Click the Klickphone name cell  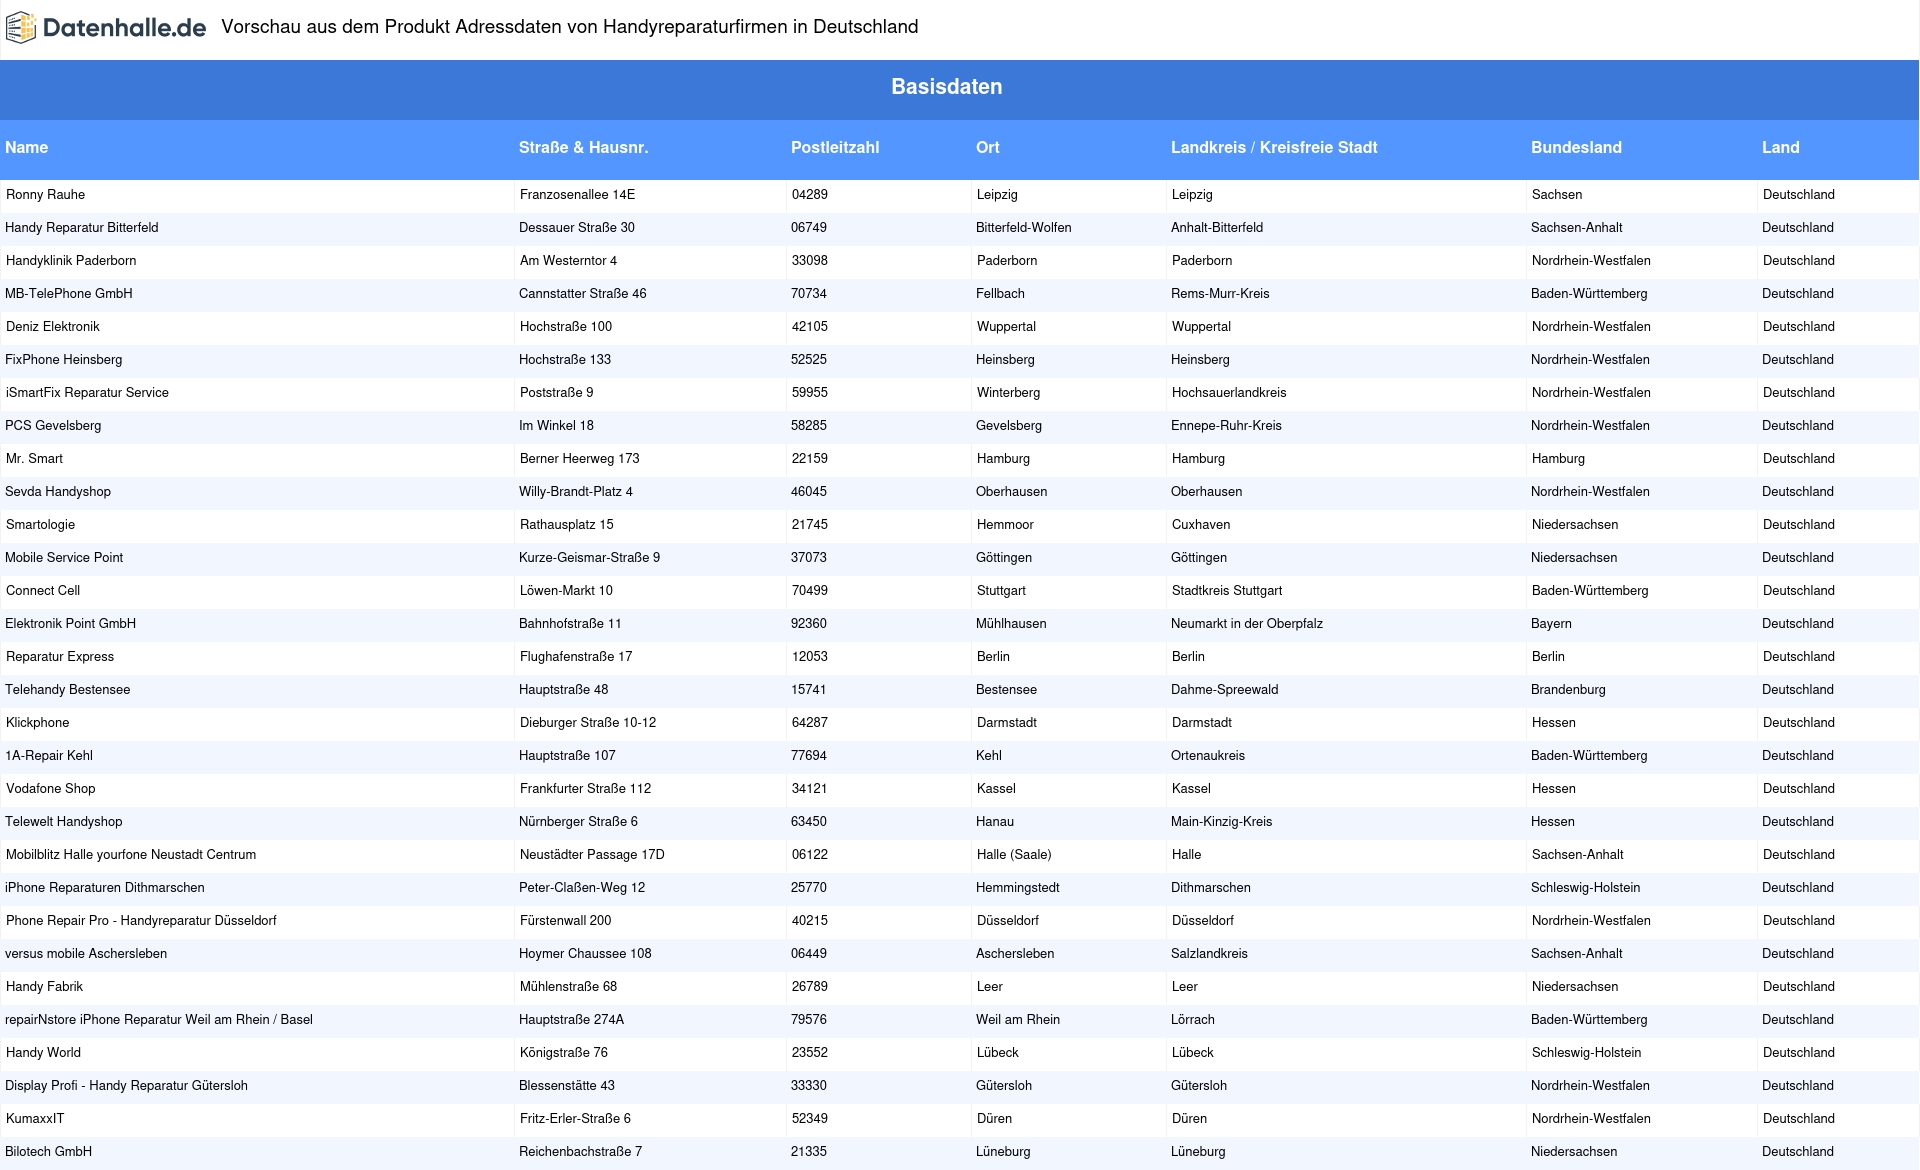(38, 723)
